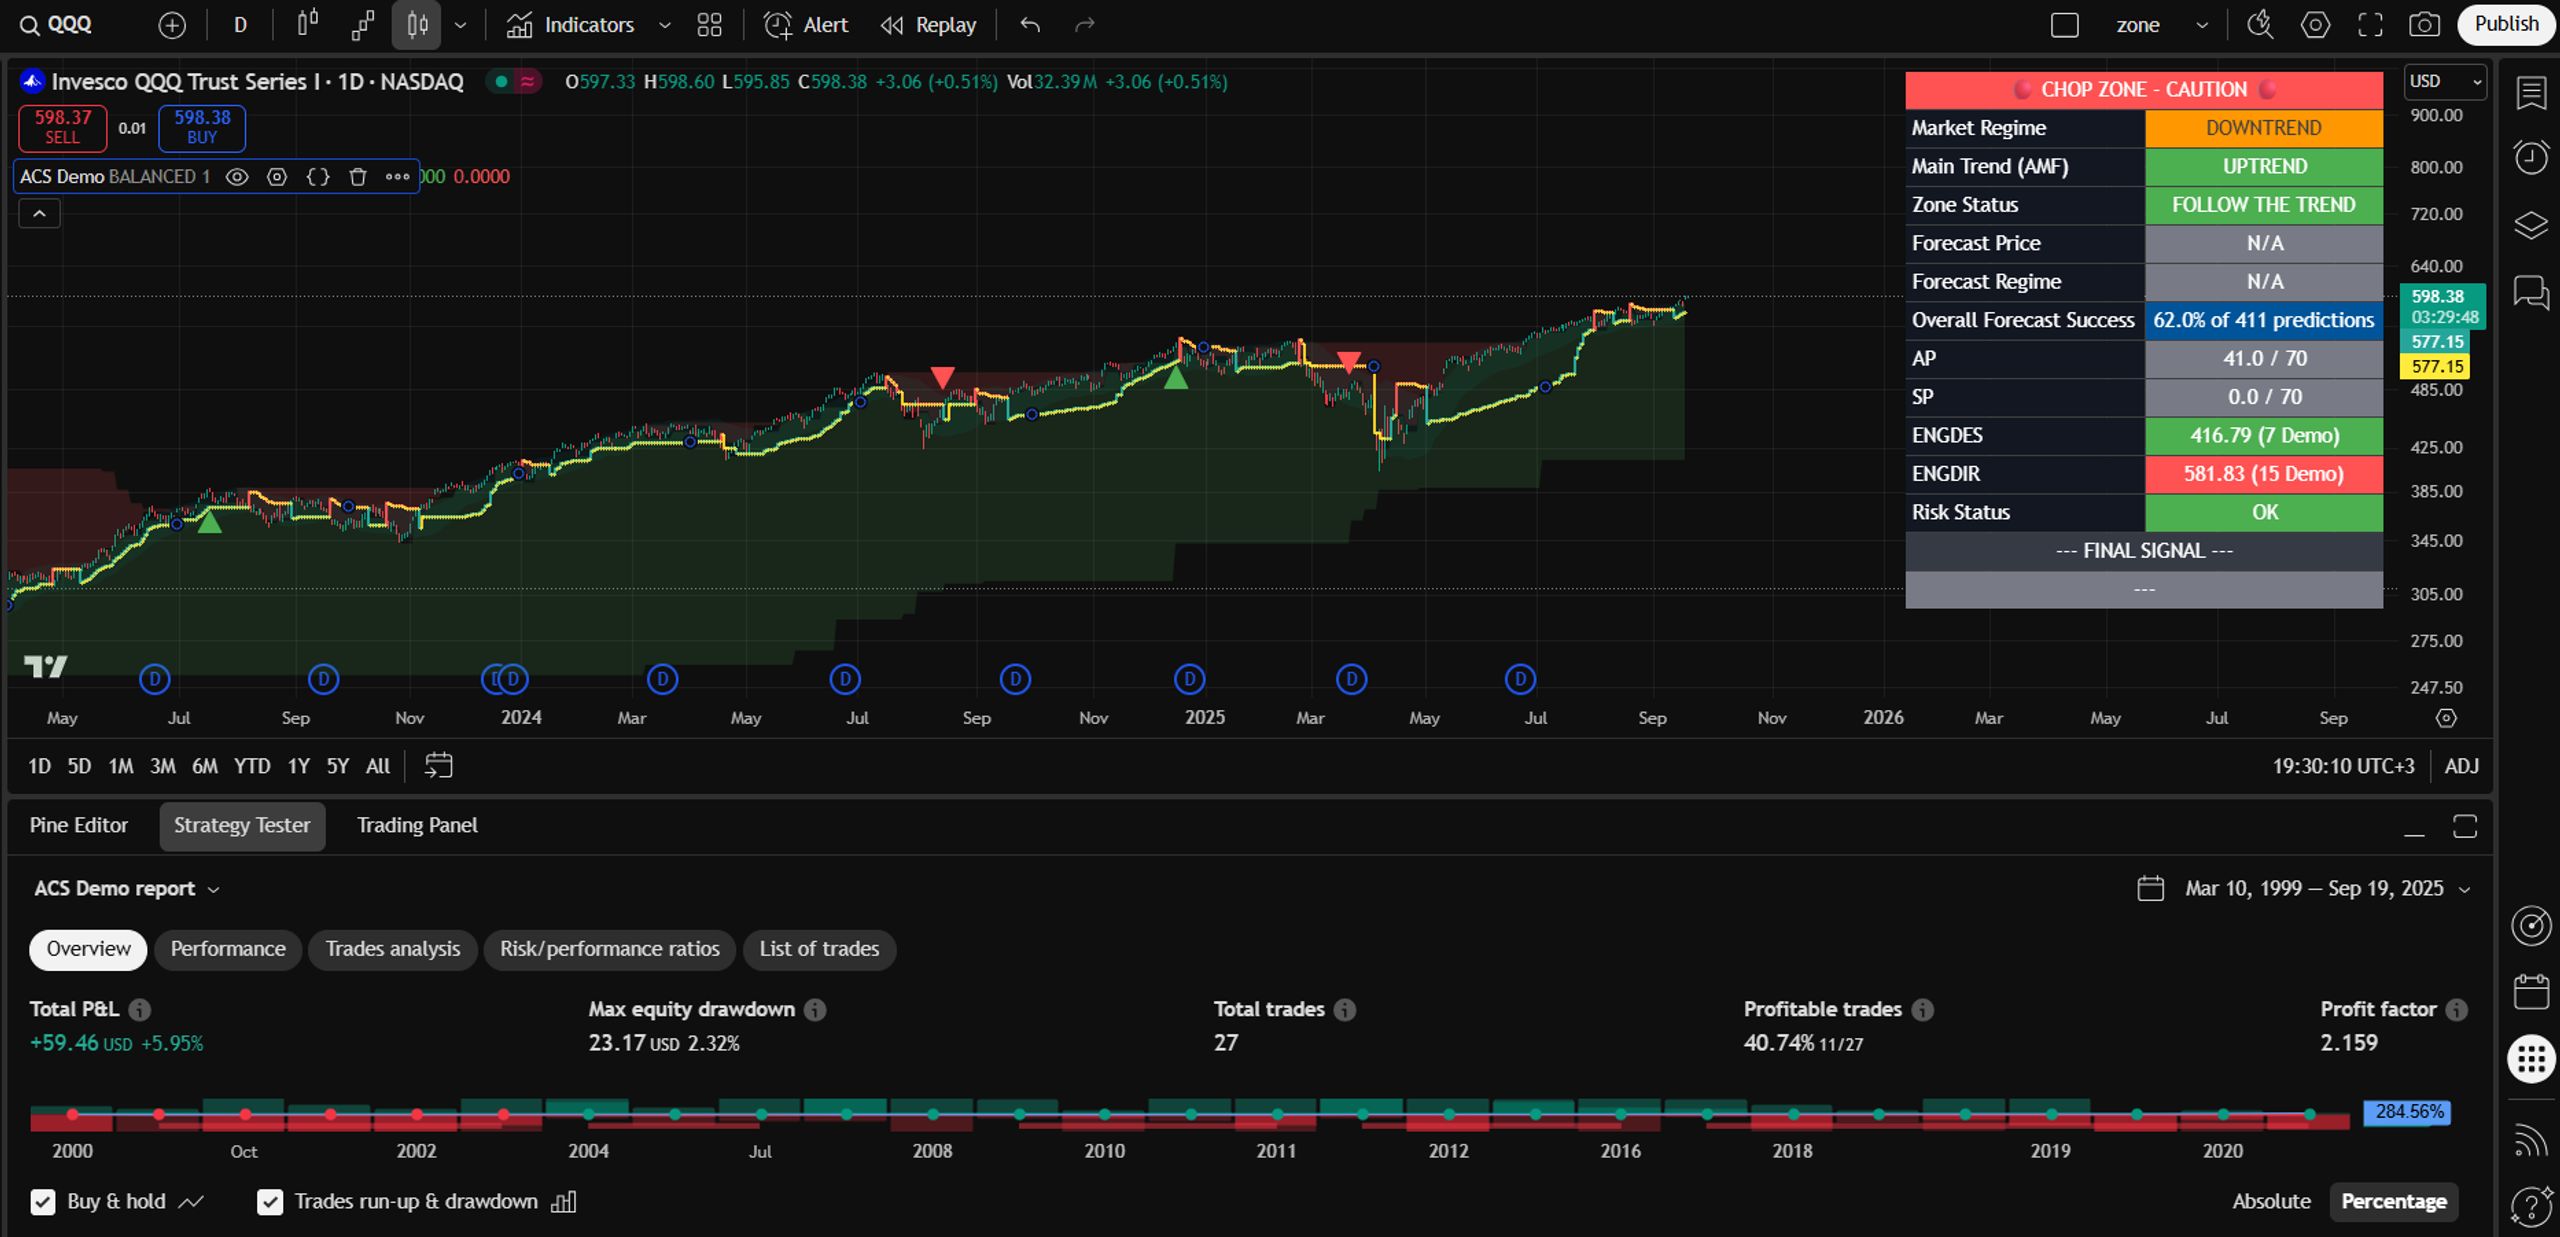Image resolution: width=2560 pixels, height=1237 pixels.
Task: Open Risk/performance ratios tab
Action: 610,949
